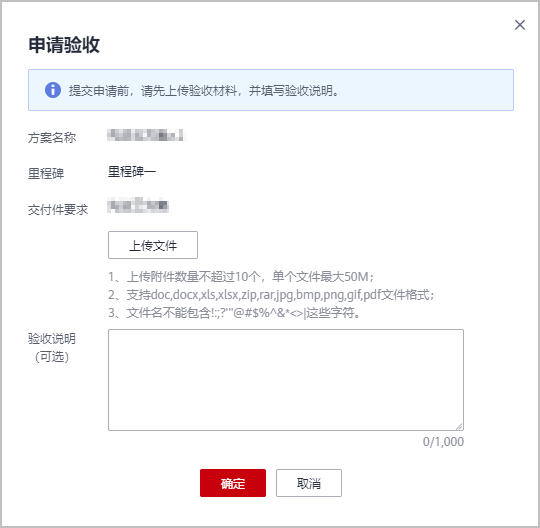540x528 pixels.
Task: Click the 里程碑 field label
Action: coord(46,174)
